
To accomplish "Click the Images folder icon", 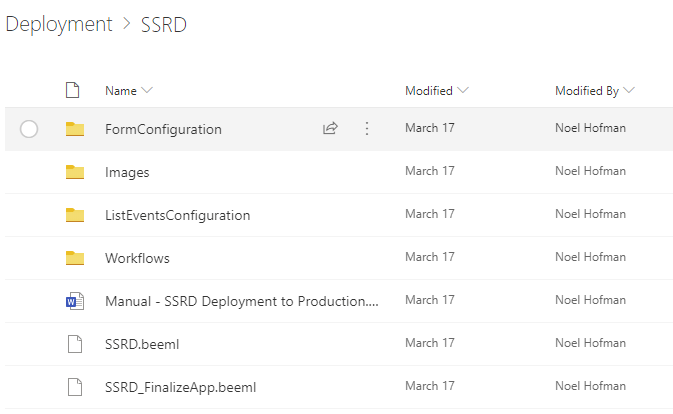I will point(75,172).
